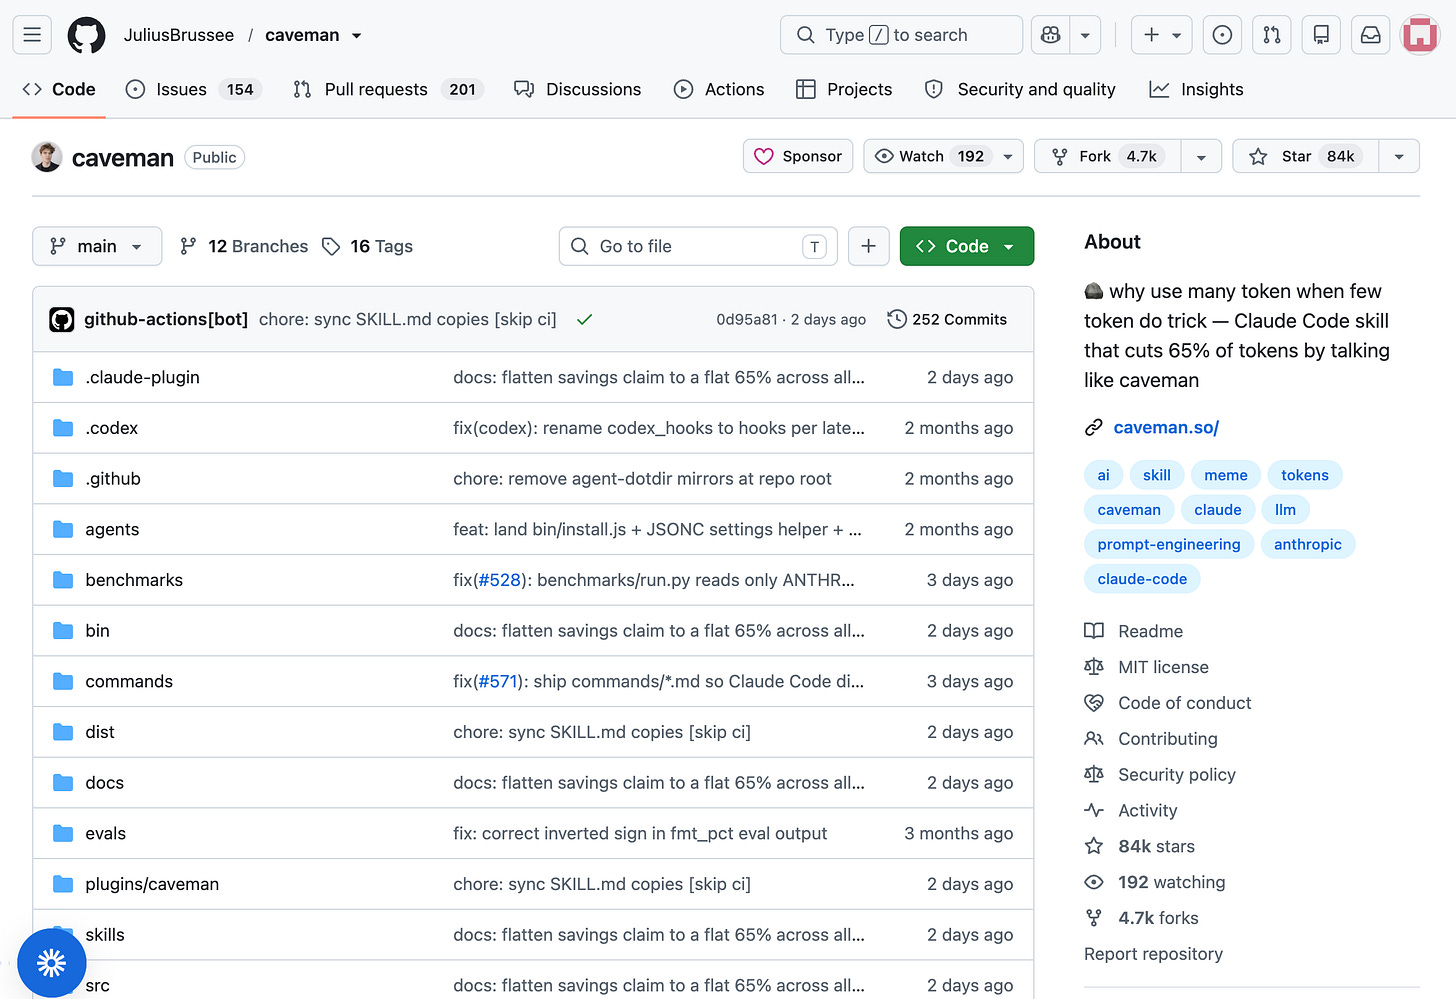Fork the caveman repository
This screenshot has width=1456, height=999.
click(x=1108, y=156)
